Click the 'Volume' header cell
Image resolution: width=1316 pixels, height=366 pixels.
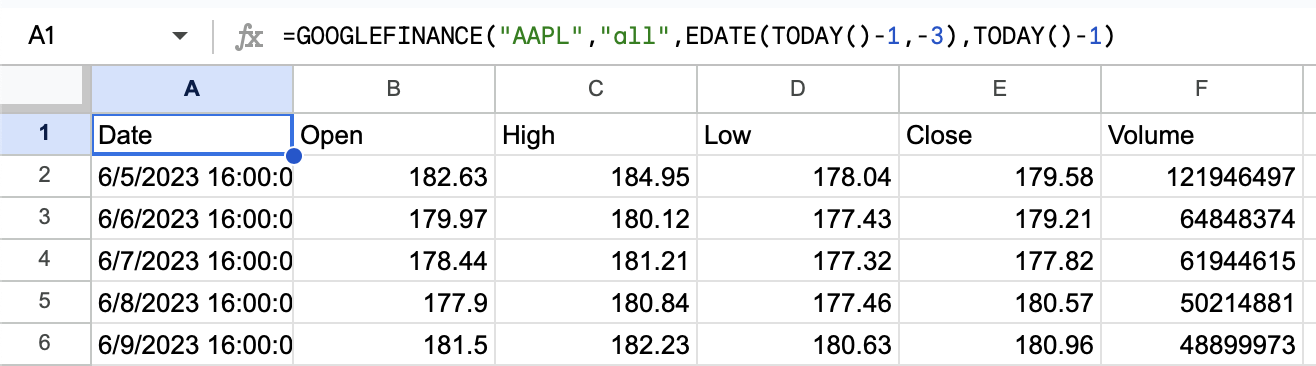click(1202, 134)
